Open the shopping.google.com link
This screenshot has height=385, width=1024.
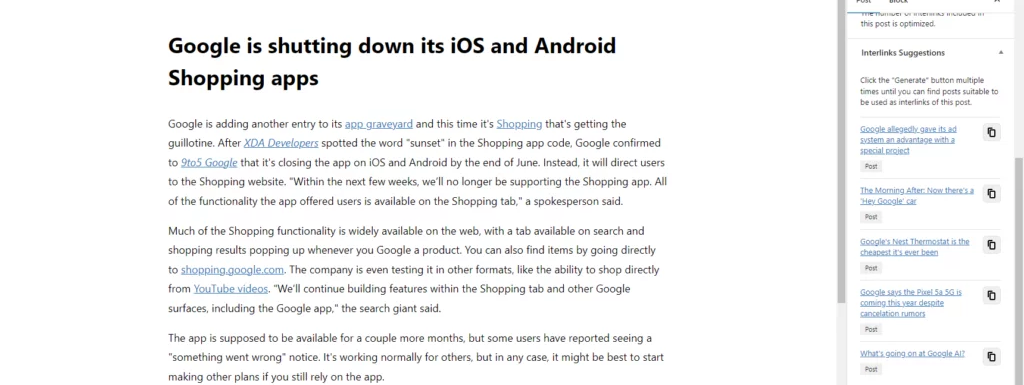(x=232, y=270)
